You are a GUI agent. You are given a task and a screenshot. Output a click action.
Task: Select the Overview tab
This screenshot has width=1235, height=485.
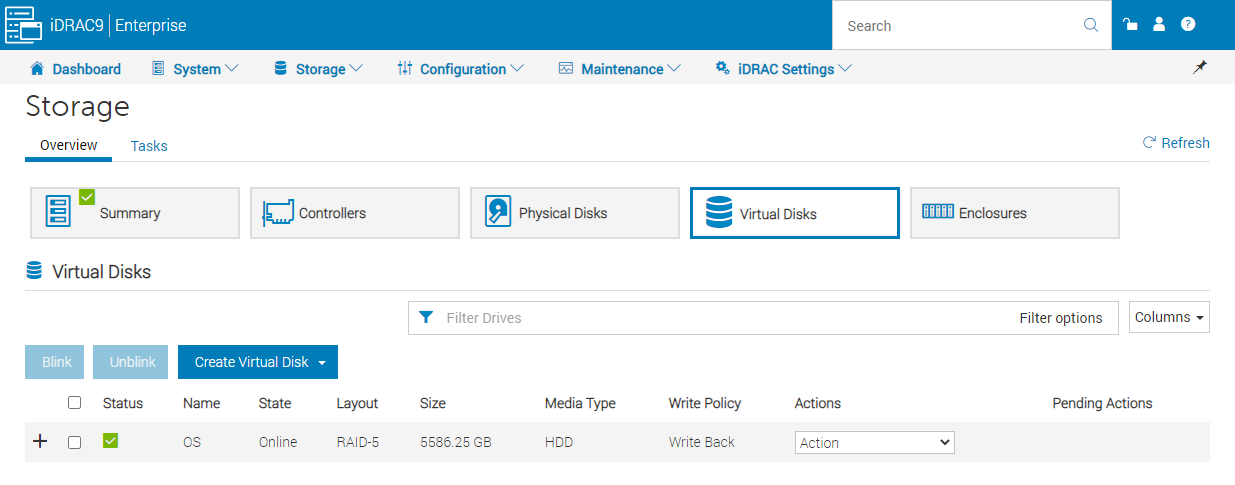[x=69, y=145]
